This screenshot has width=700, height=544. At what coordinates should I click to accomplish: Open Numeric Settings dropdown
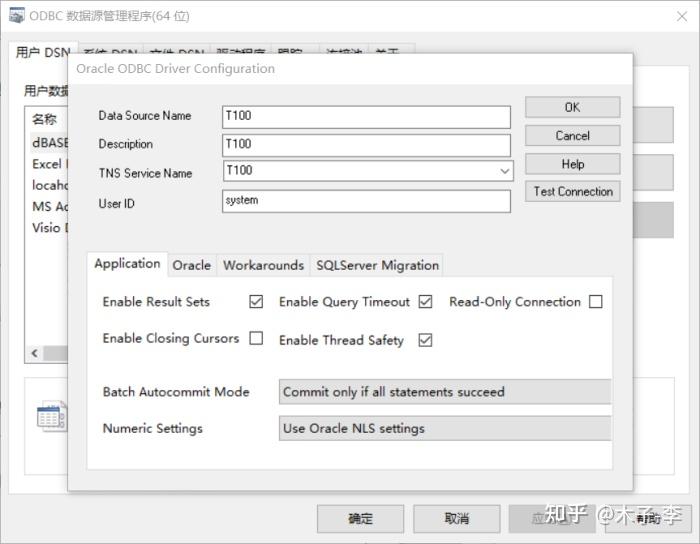pyautogui.click(x=445, y=428)
